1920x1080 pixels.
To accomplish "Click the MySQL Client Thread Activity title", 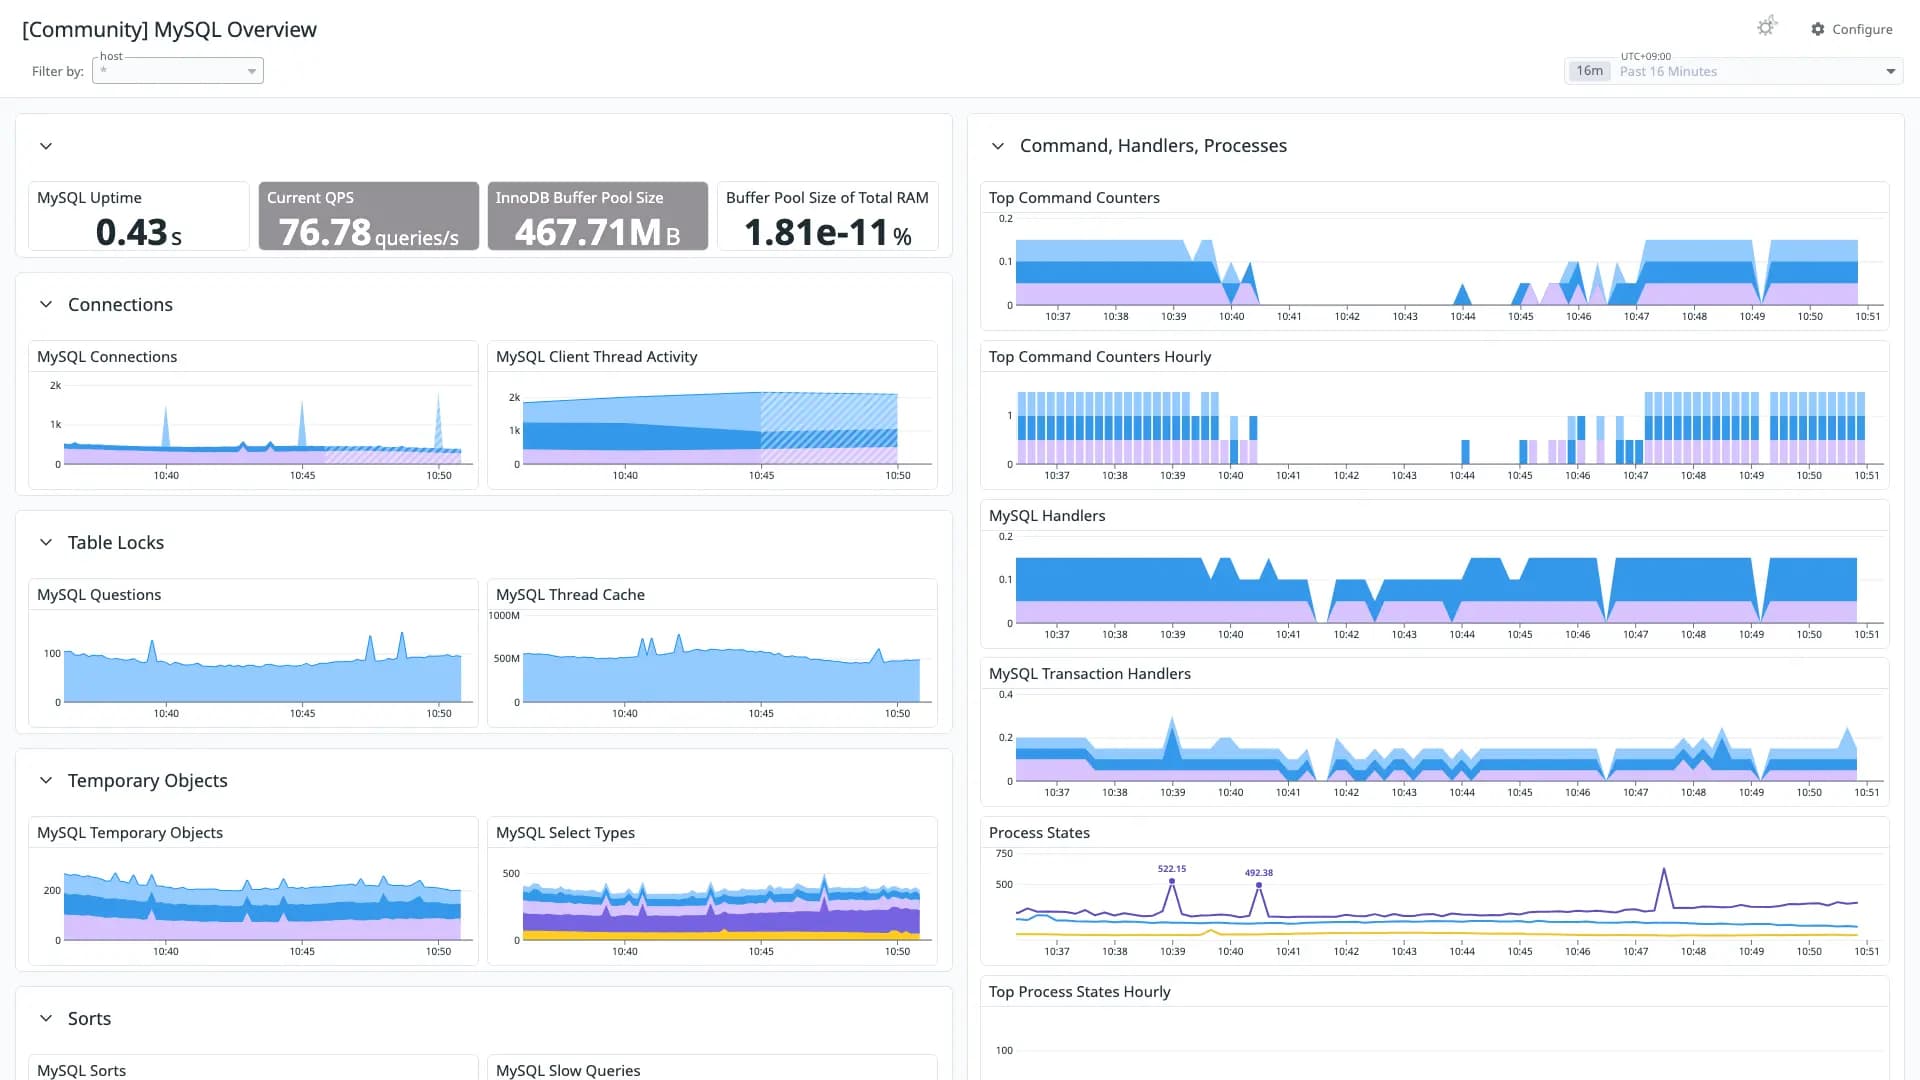I will tap(596, 357).
